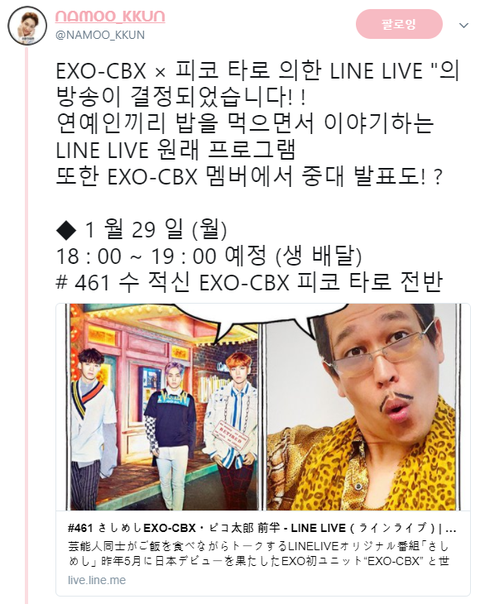Screen dimensions: 480x604
Task: Toggle the pink 팔로잉 follow button
Action: (399, 24)
